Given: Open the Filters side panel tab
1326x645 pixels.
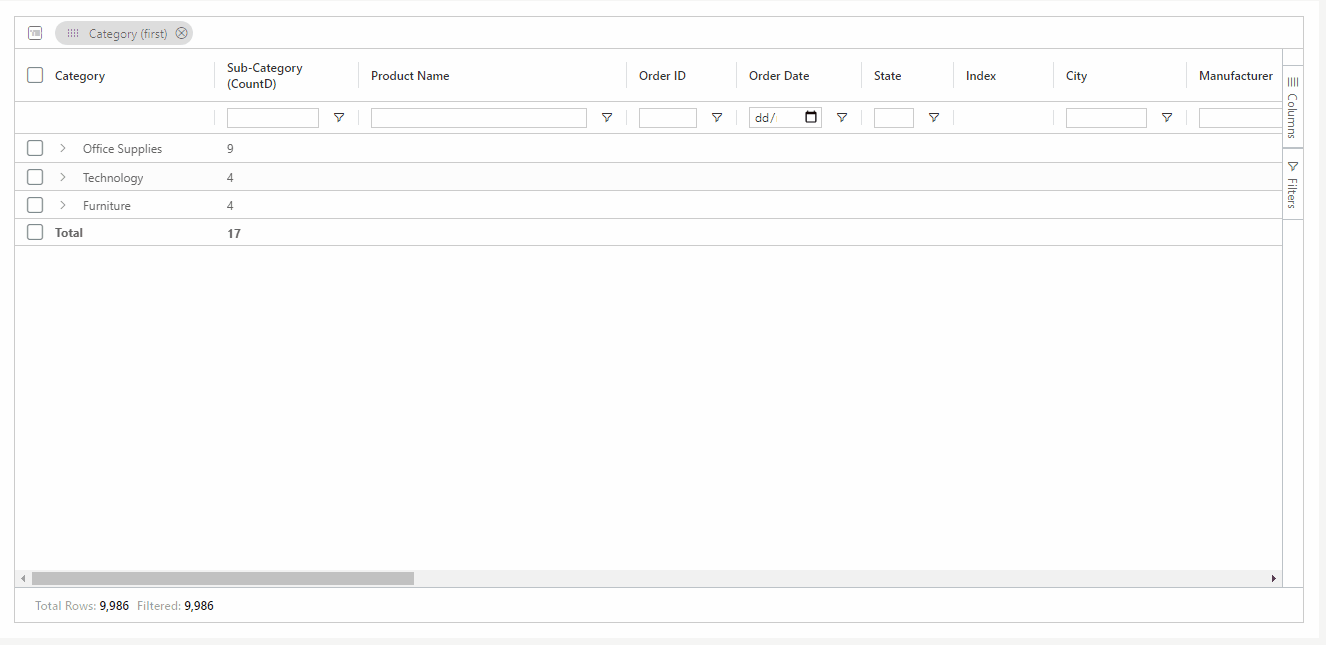Looking at the screenshot, I should (1292, 185).
